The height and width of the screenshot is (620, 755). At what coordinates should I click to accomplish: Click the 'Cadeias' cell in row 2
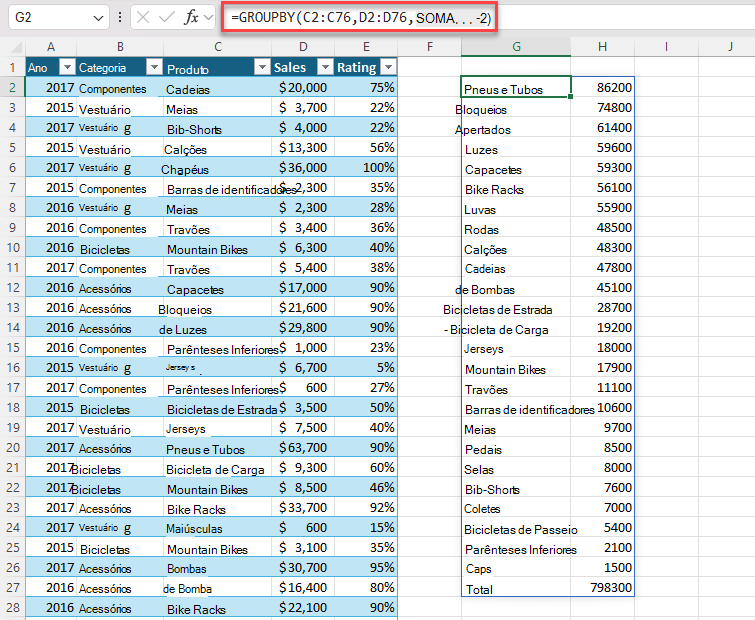pyautogui.click(x=218, y=87)
